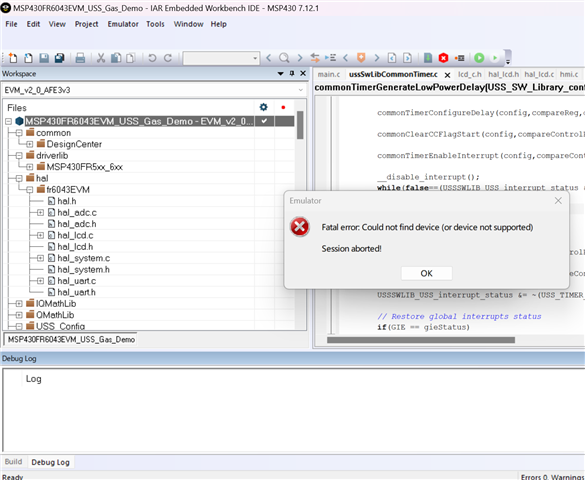
Task: Find previous occurrence arrow left of magnifier
Action: (x=269, y=58)
